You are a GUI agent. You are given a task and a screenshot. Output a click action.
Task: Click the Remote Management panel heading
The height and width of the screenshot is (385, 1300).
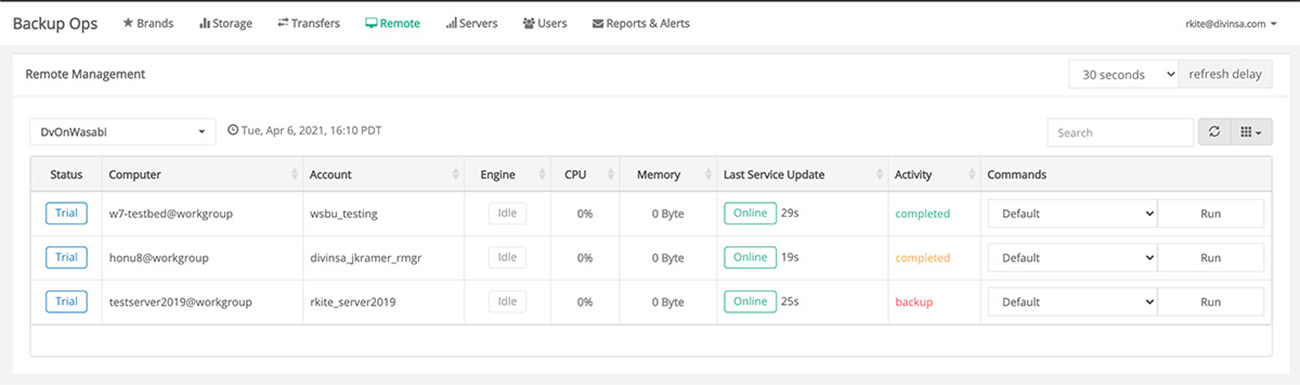(85, 74)
